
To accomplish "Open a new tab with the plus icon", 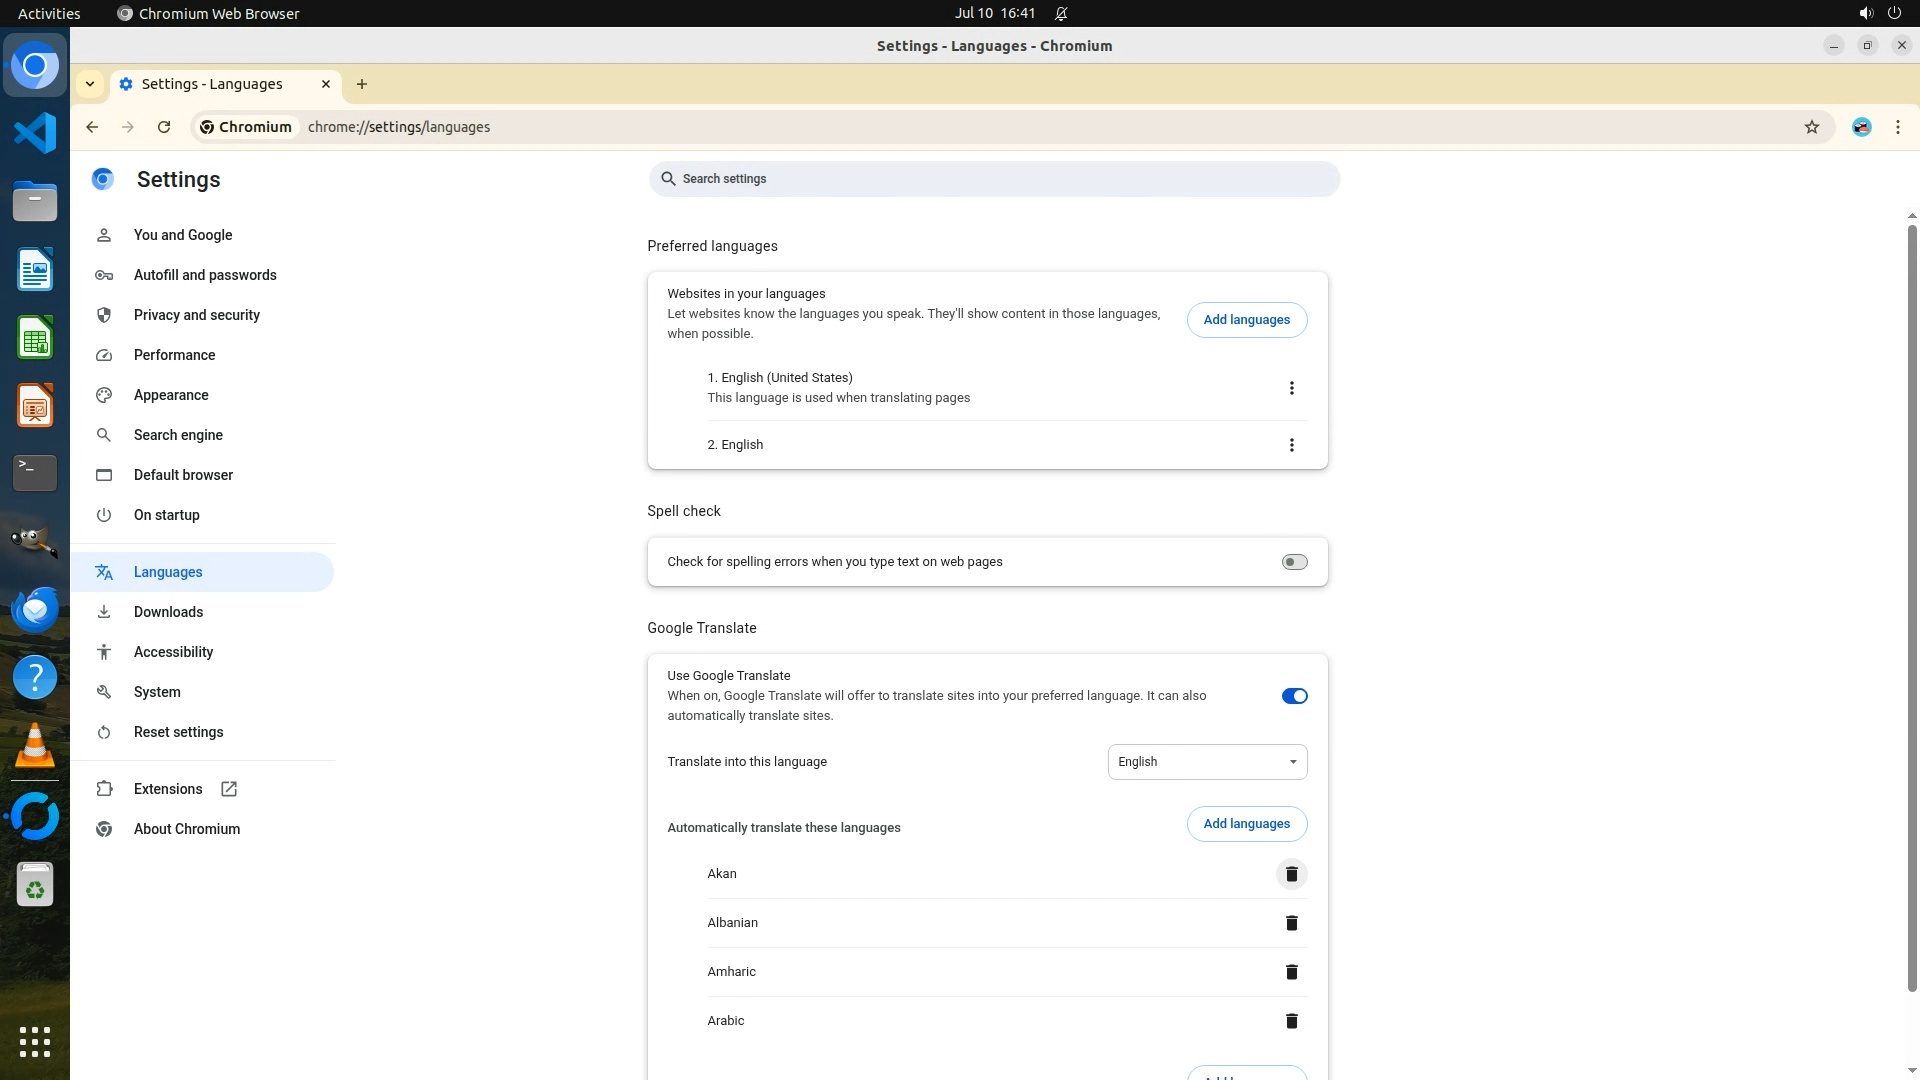I will click(x=362, y=84).
